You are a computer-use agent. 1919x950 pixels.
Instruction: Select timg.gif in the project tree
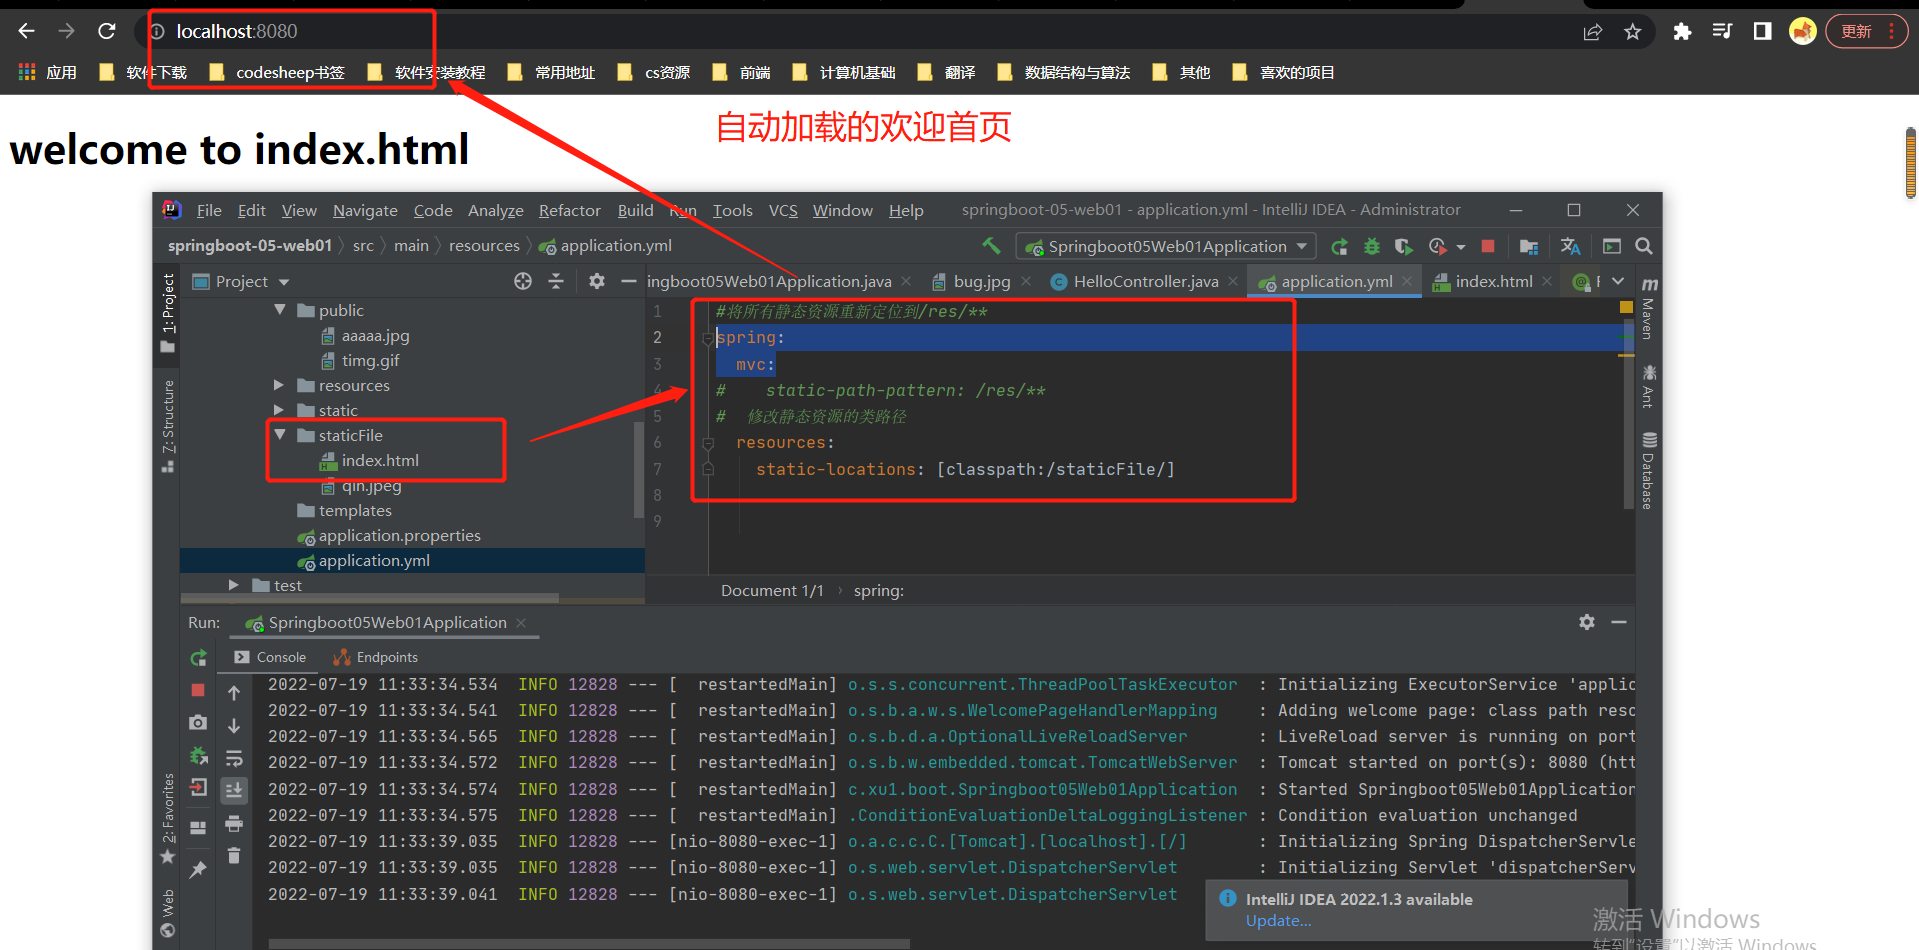[x=360, y=360]
